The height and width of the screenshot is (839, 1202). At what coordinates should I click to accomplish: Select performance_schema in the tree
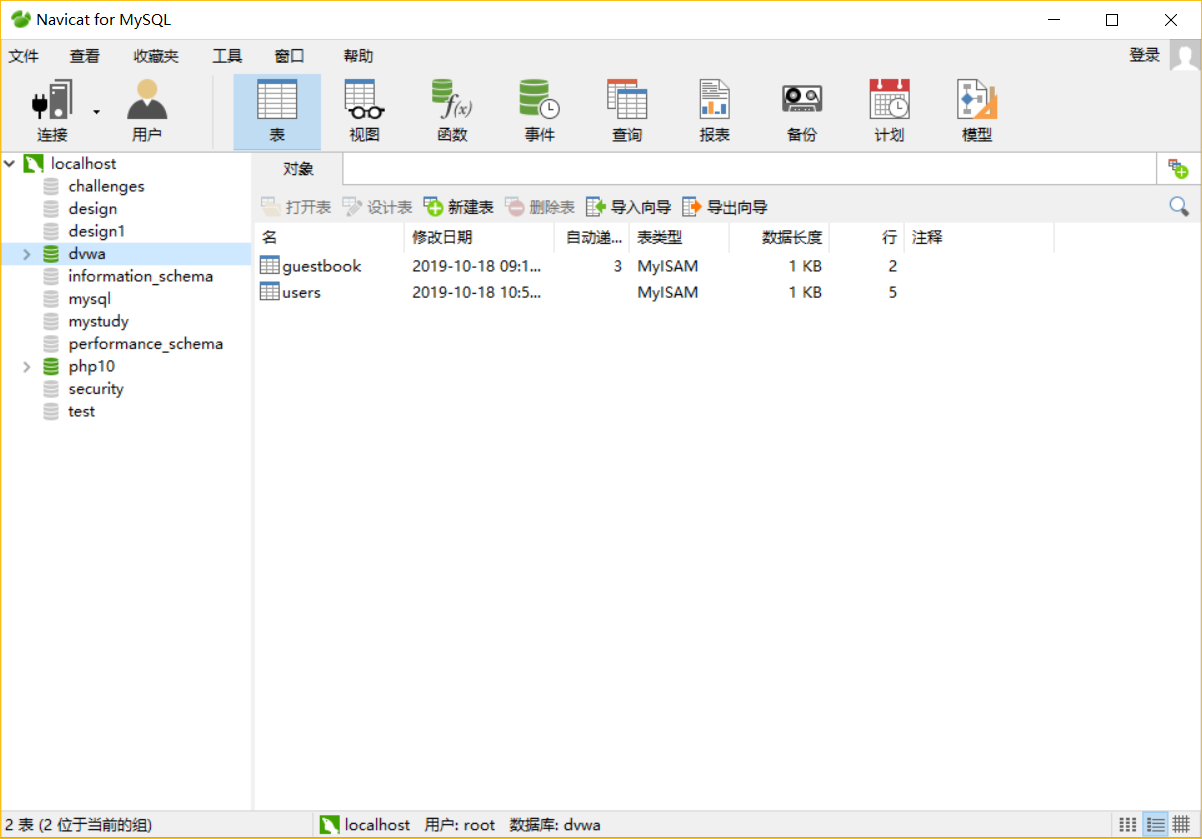pos(145,344)
